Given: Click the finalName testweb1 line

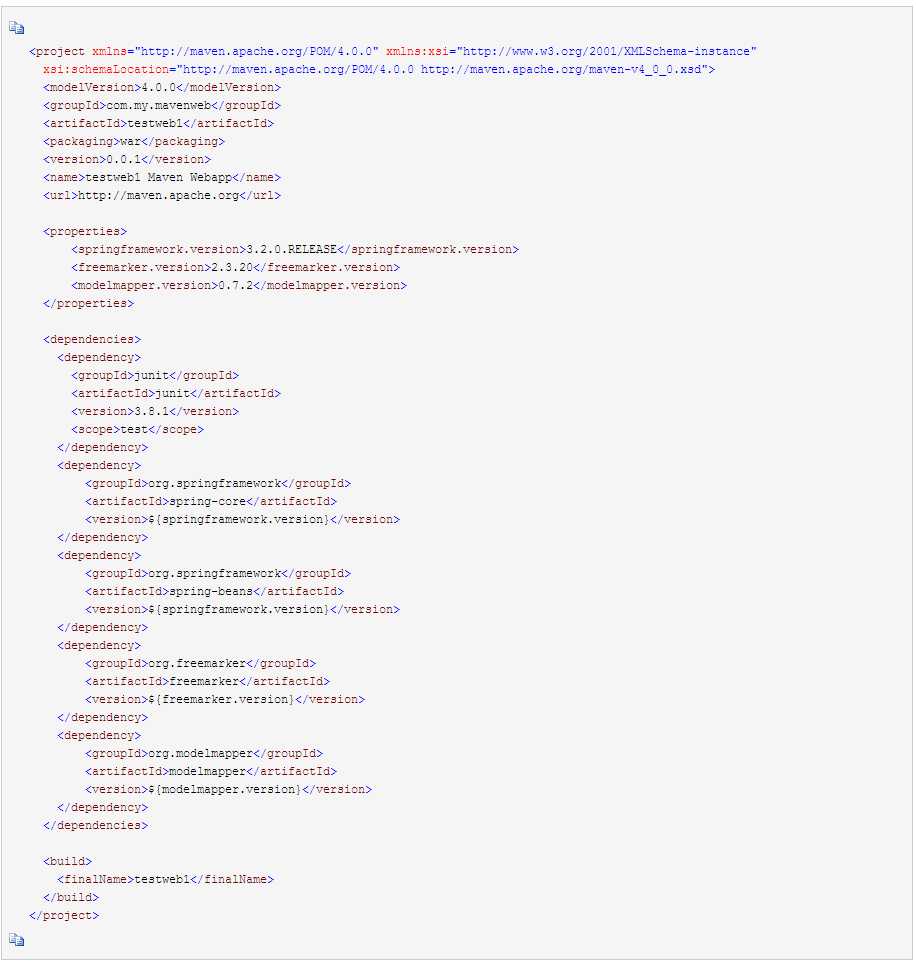Looking at the screenshot, I should tap(165, 879).
